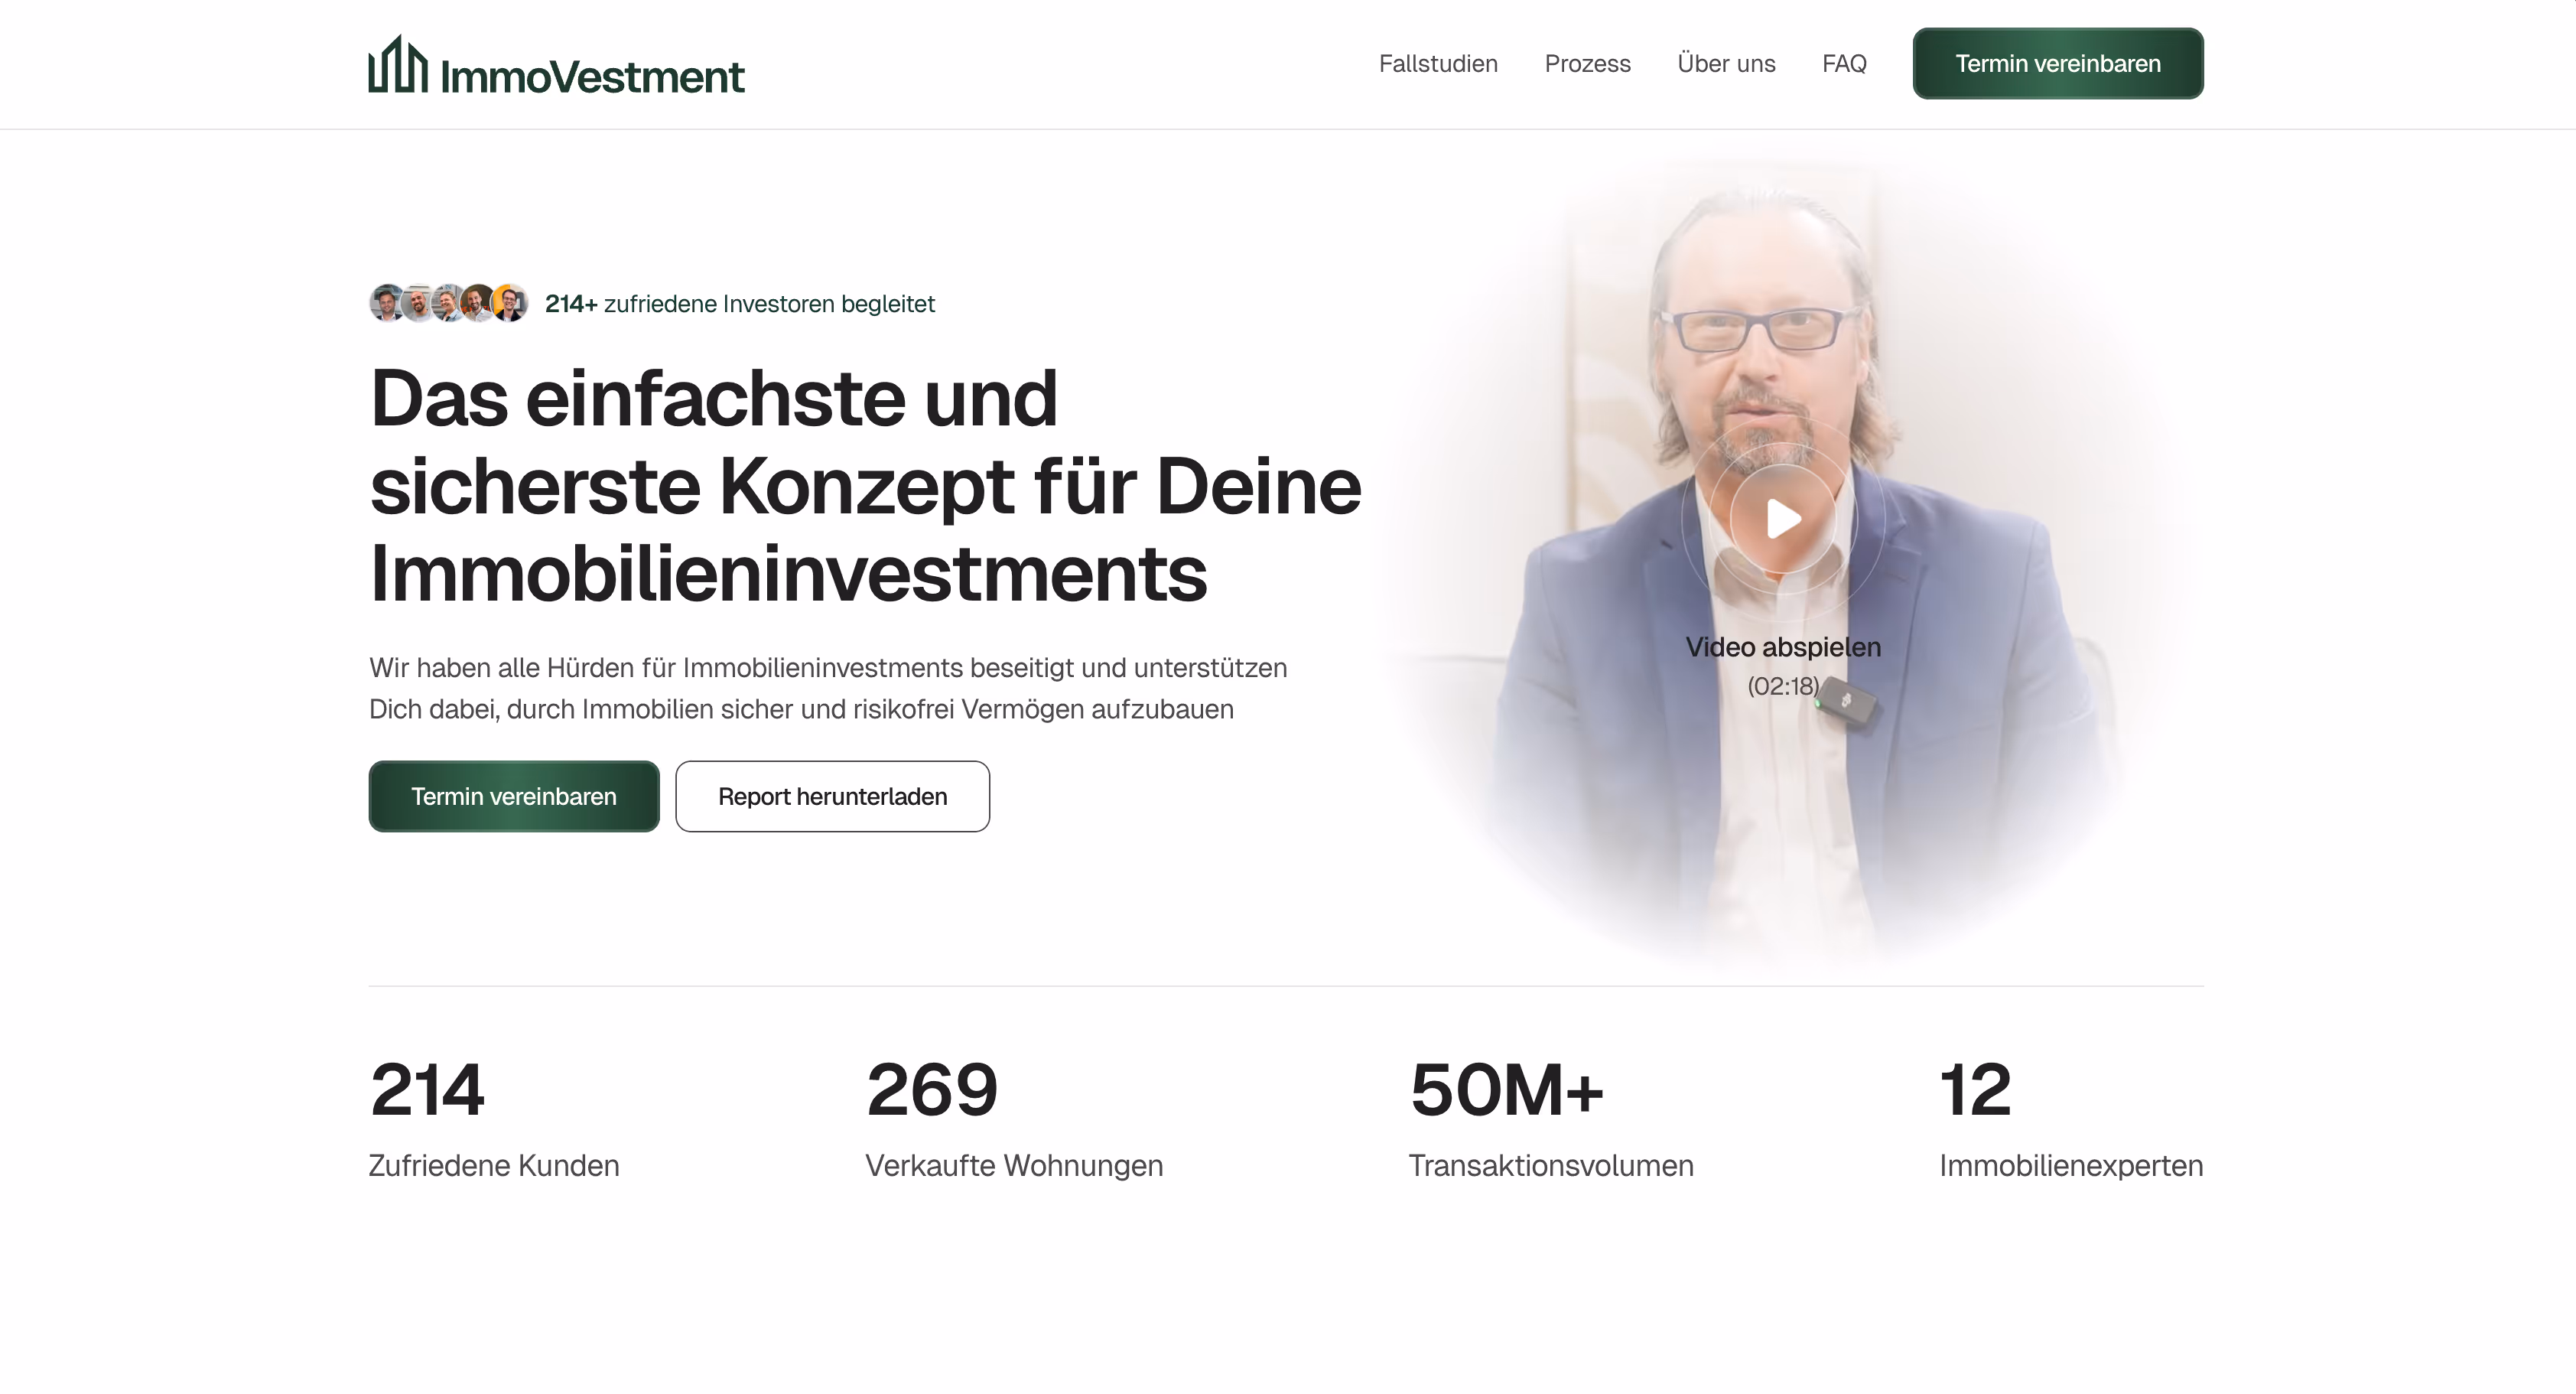The height and width of the screenshot is (1394, 2576).
Task: Click the first investor avatar
Action: 387,303
